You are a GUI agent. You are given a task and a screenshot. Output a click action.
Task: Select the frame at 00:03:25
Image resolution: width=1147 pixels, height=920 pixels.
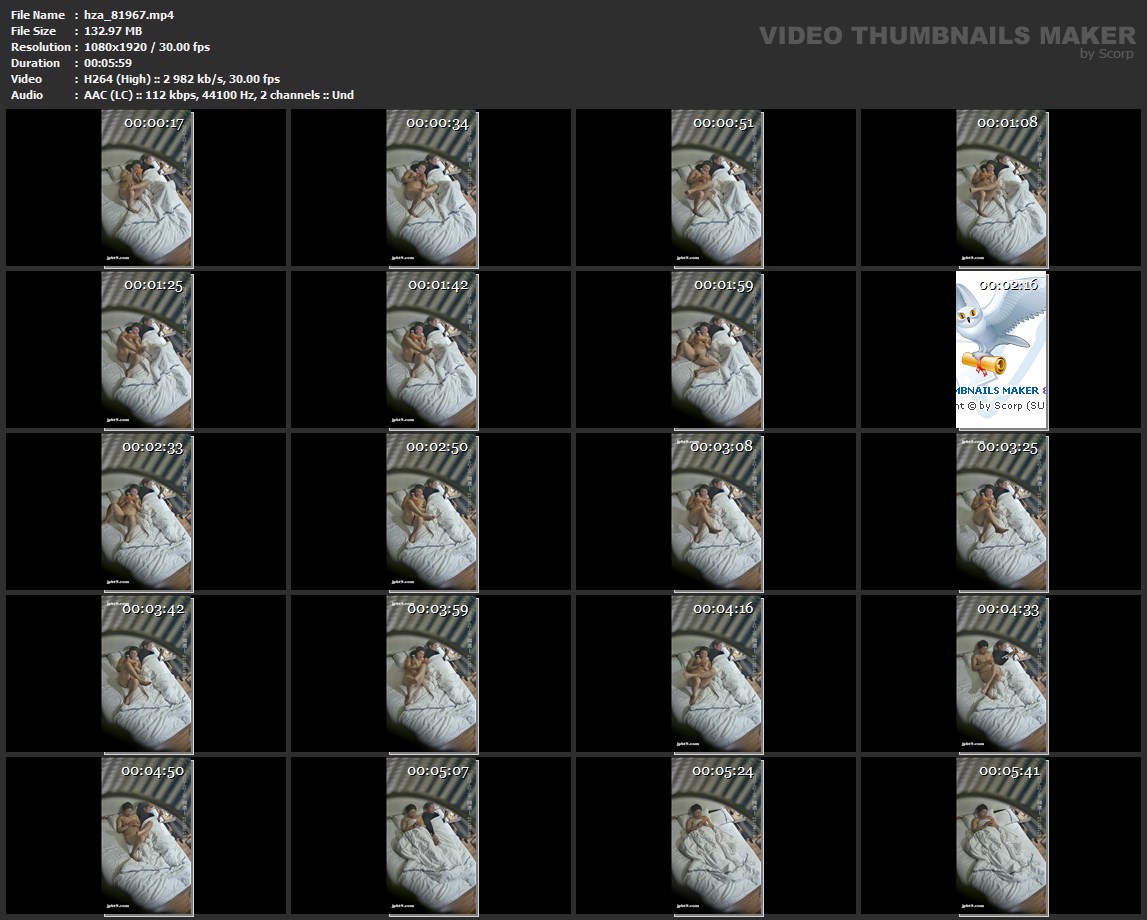(x=1001, y=511)
